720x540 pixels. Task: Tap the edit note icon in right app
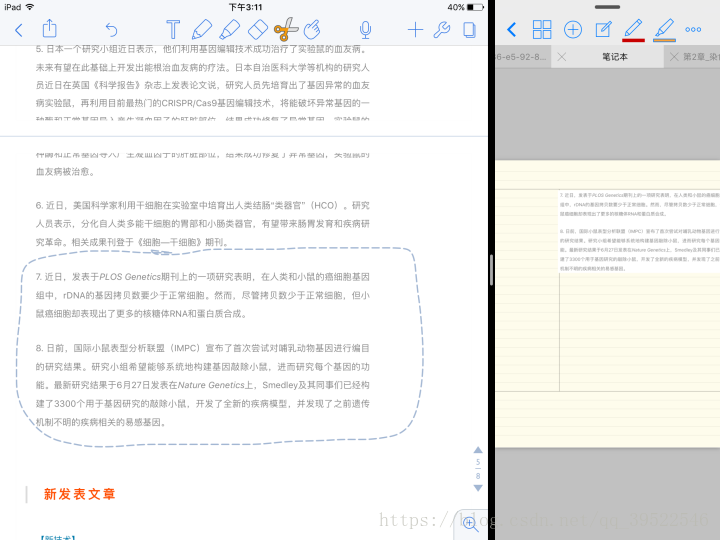click(x=603, y=30)
